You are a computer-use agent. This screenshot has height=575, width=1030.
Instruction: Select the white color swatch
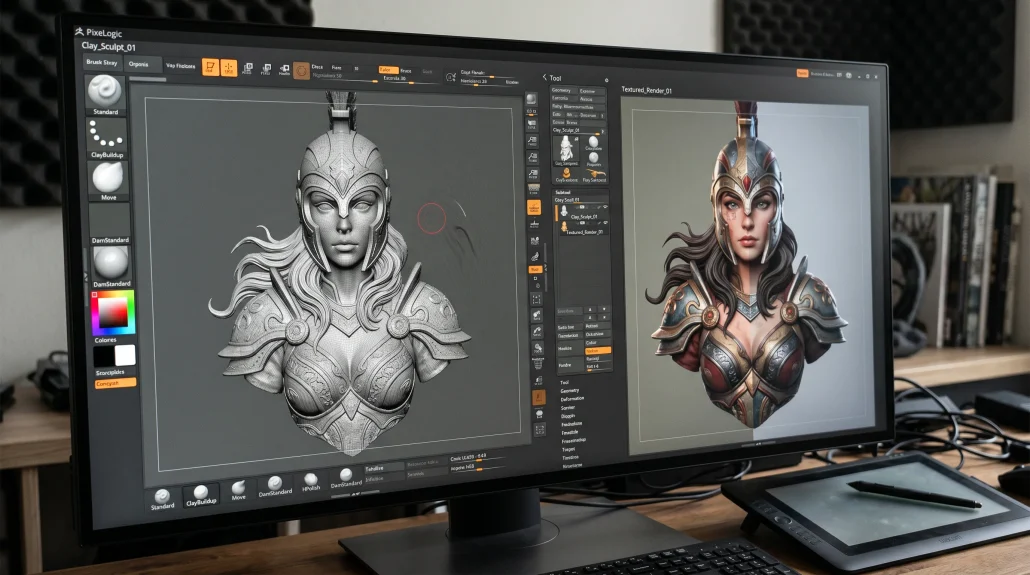coord(125,356)
